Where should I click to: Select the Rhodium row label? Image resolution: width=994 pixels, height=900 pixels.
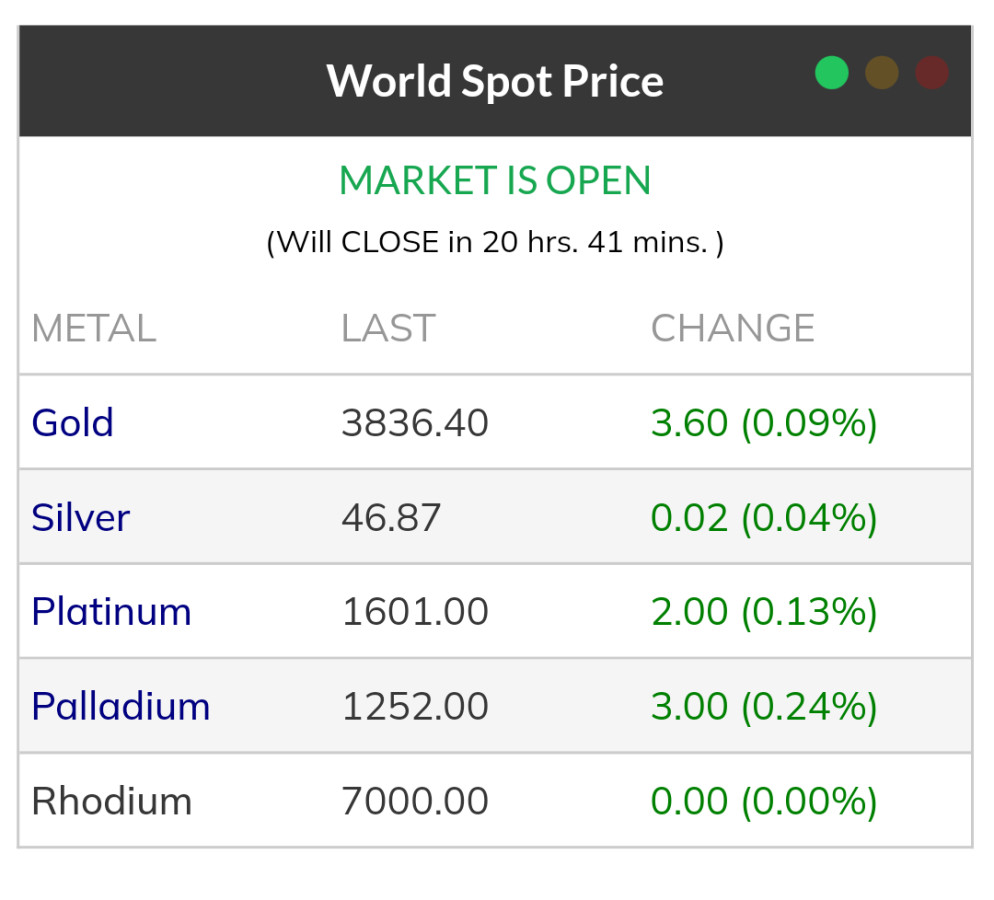[111, 801]
